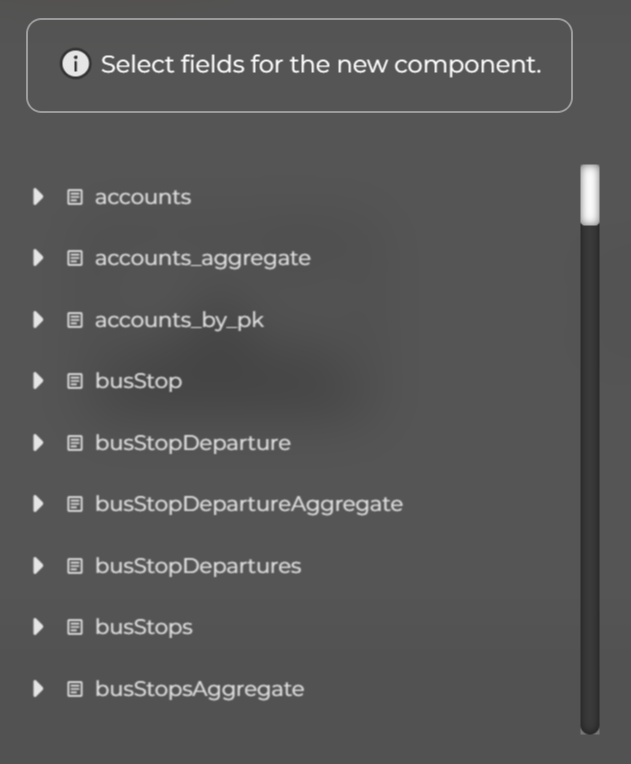The height and width of the screenshot is (764, 631).
Task: Select the busStopDepartureAggregate field label
Action: 248,504
